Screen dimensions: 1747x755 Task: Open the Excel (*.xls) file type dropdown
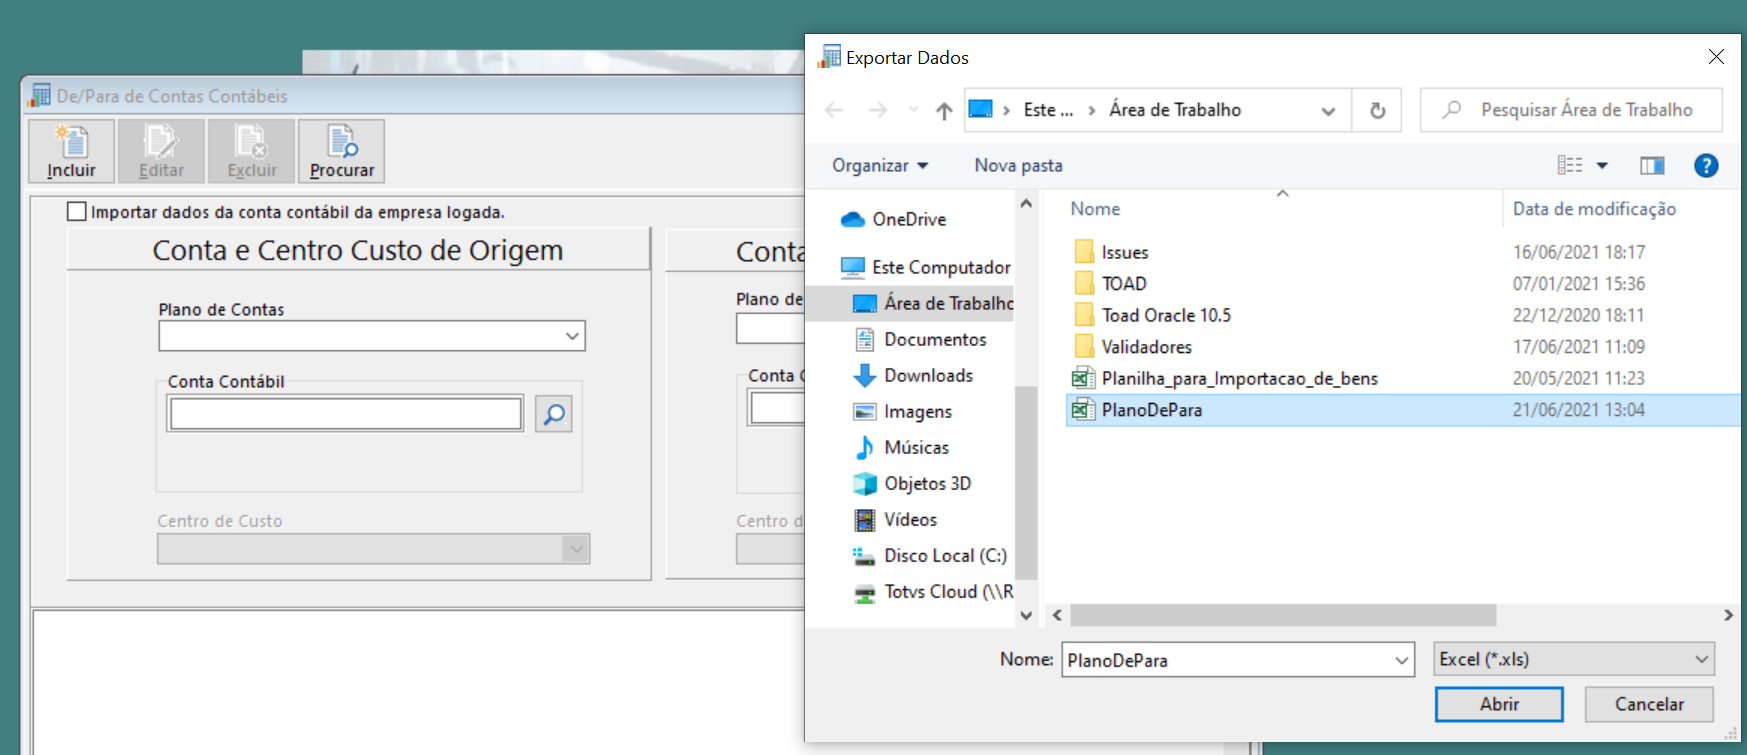[x=1574, y=659]
